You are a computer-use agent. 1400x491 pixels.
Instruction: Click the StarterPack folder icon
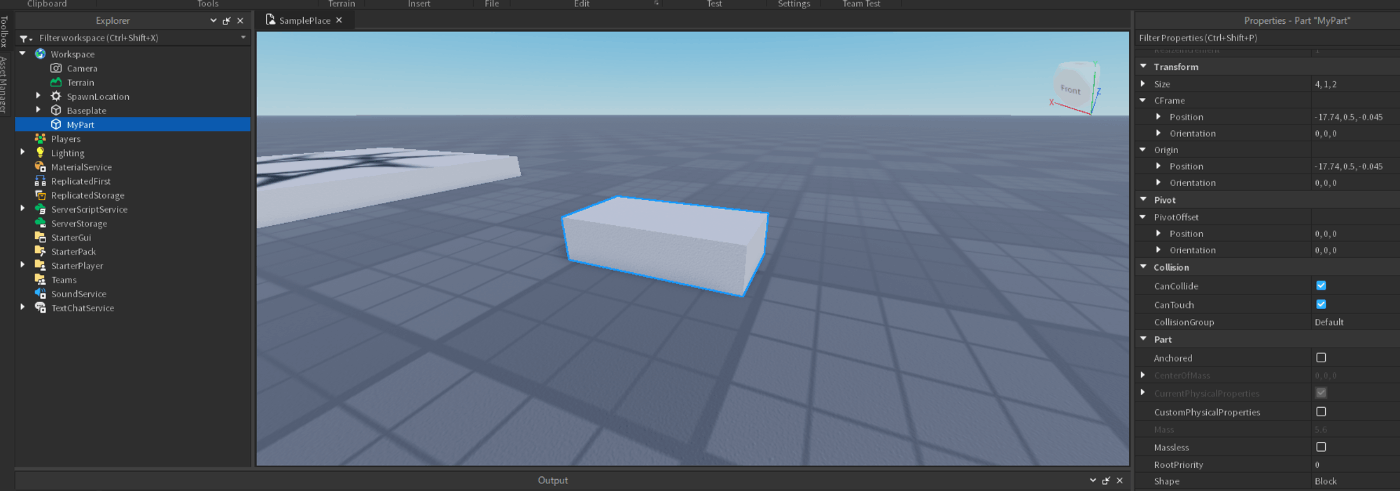[x=40, y=251]
